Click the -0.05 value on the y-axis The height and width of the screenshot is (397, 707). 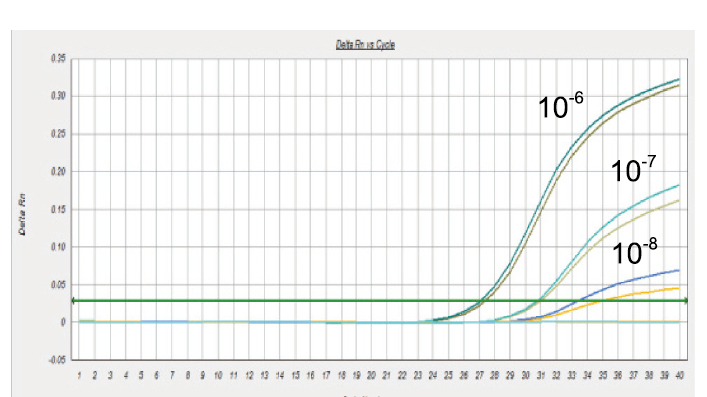(57, 360)
